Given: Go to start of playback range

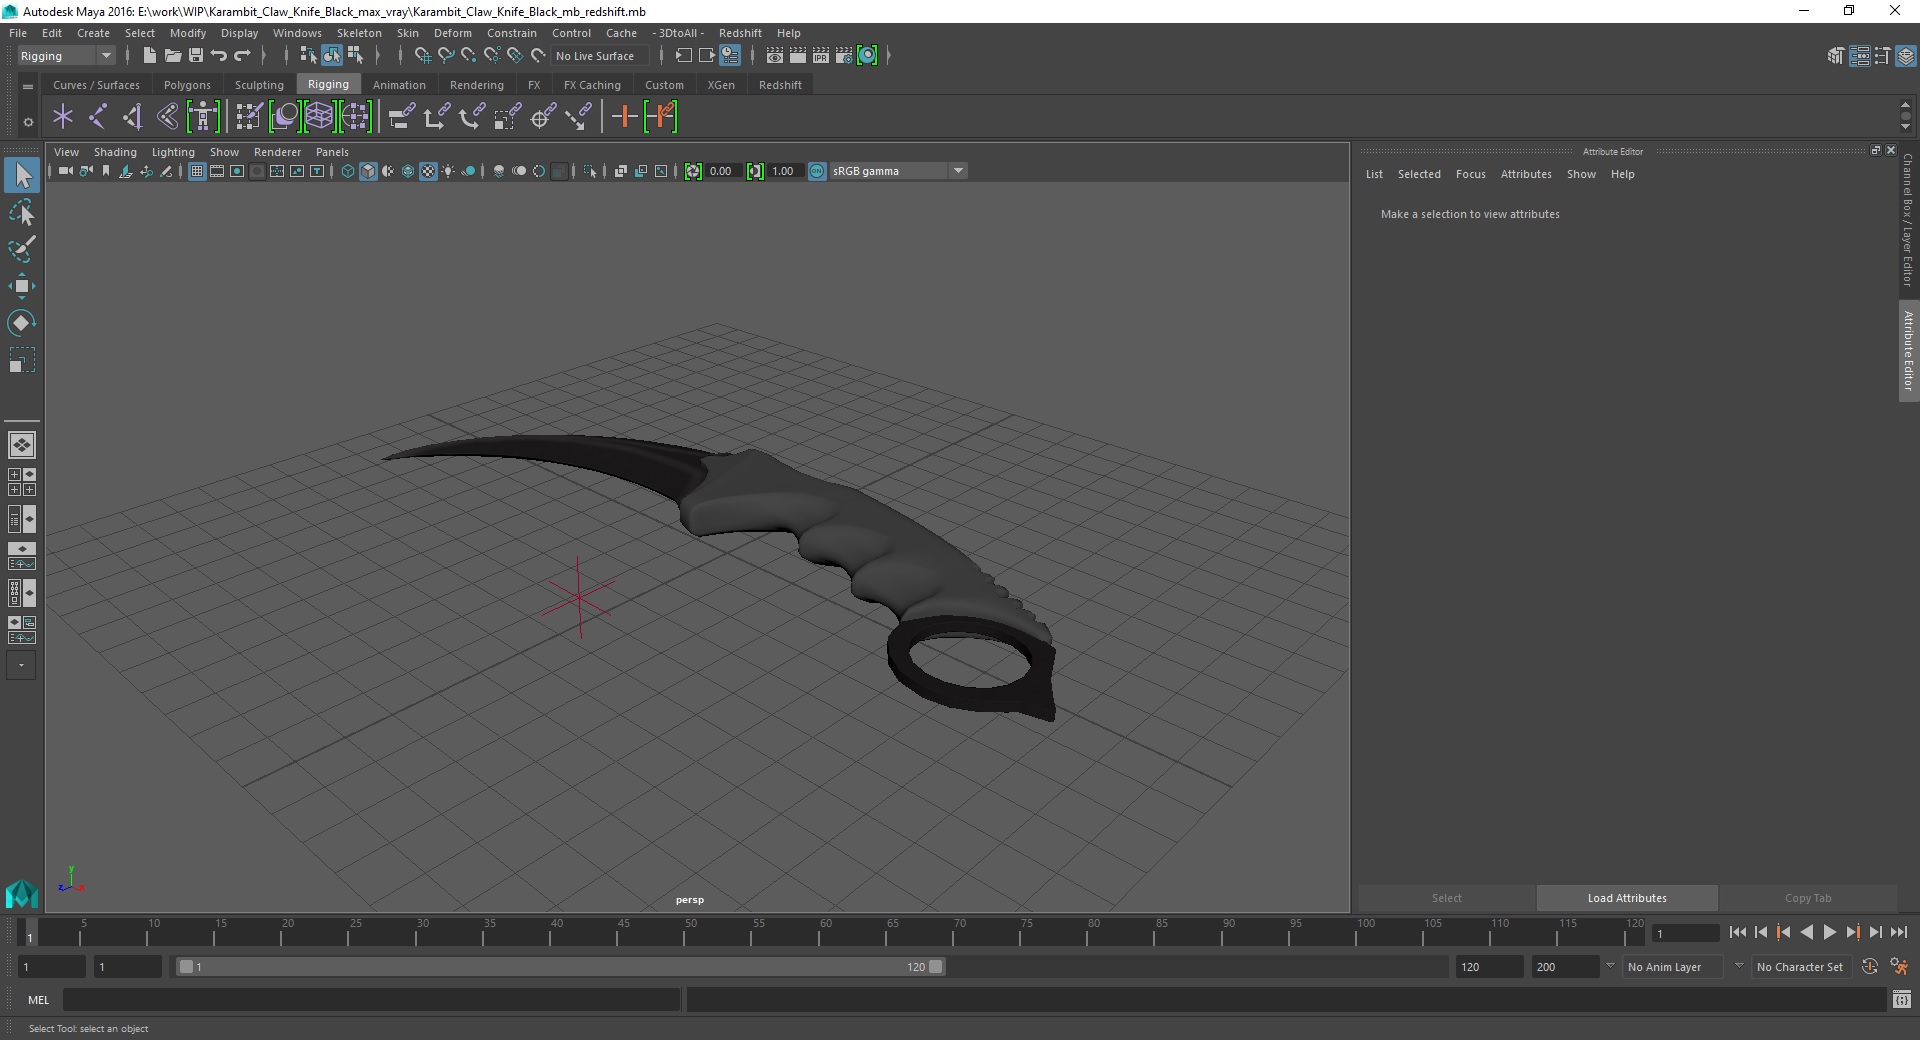Looking at the screenshot, I should (1737, 932).
